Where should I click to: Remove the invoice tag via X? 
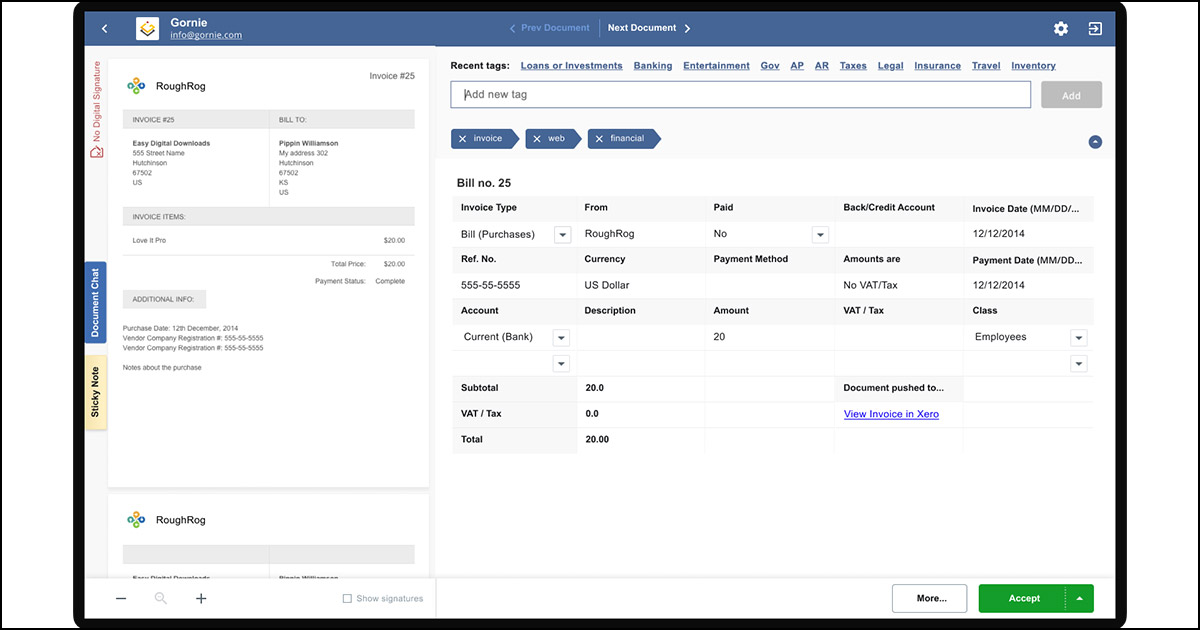462,139
